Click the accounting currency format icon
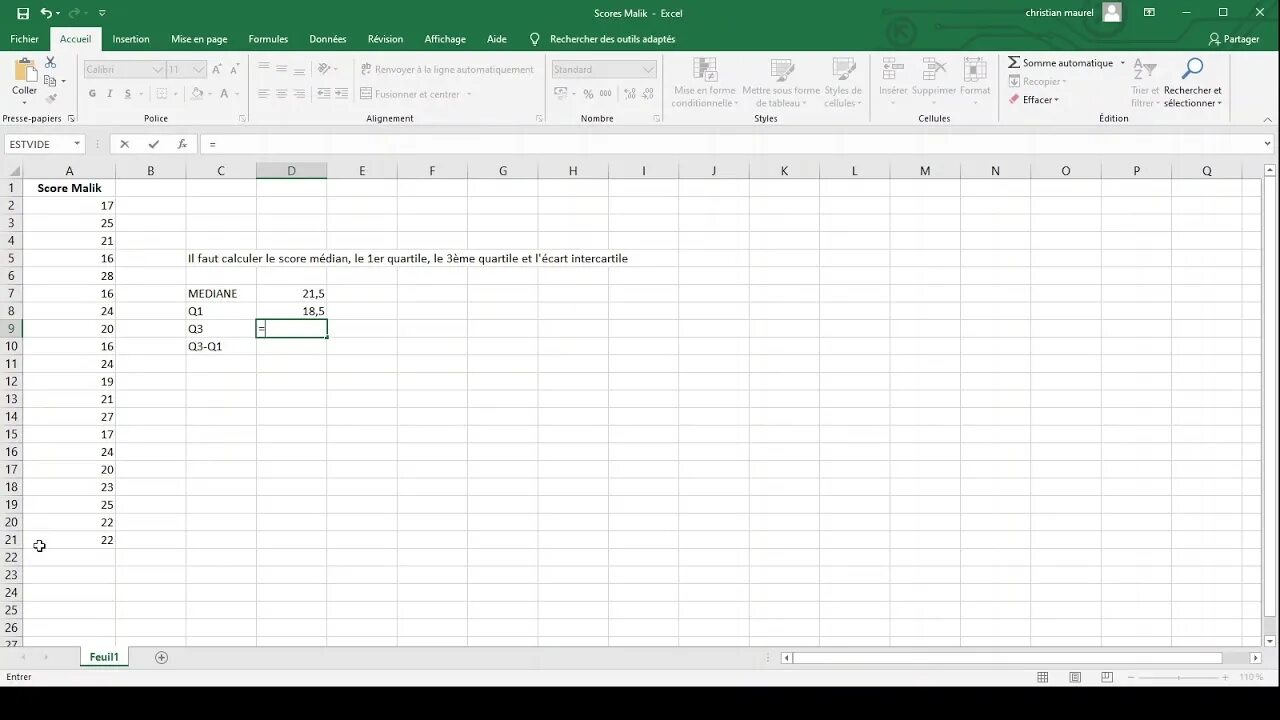 pyautogui.click(x=562, y=94)
